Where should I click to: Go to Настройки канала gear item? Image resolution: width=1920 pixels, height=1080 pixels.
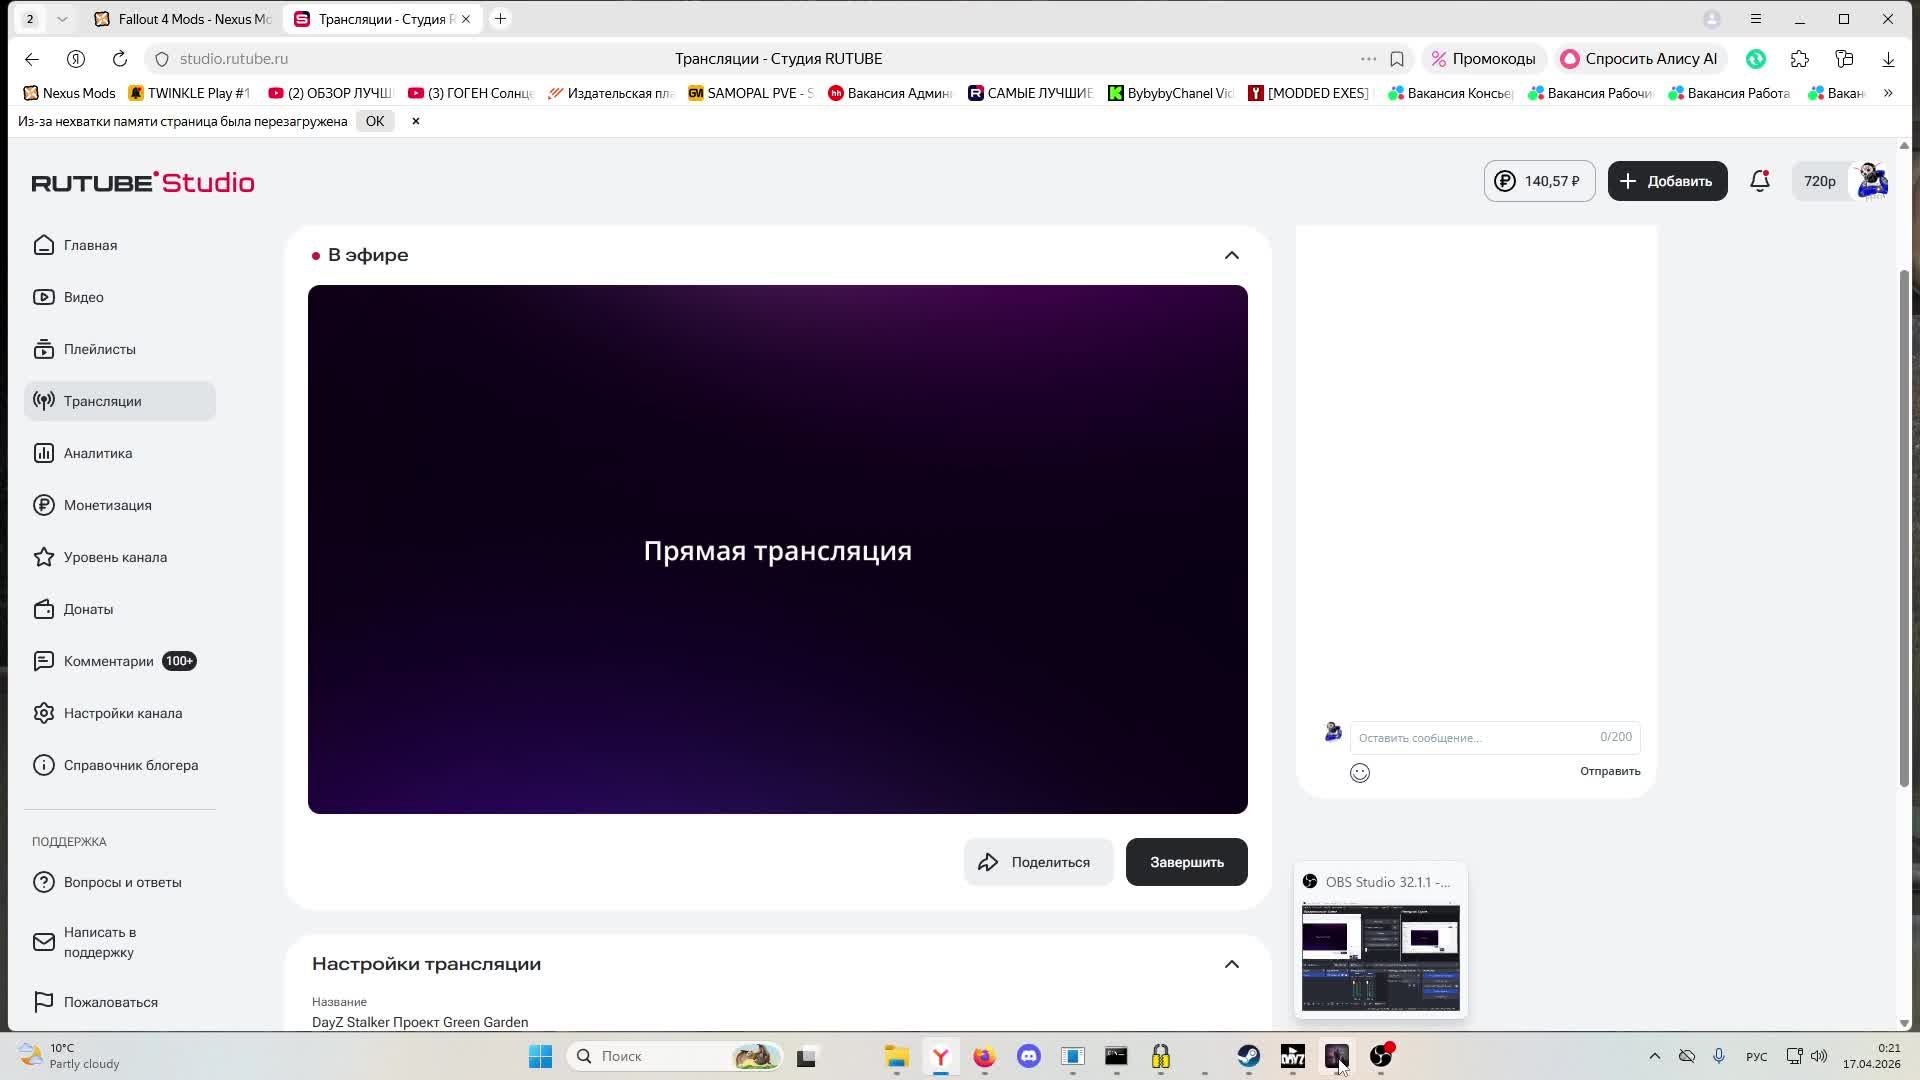pos(122,713)
